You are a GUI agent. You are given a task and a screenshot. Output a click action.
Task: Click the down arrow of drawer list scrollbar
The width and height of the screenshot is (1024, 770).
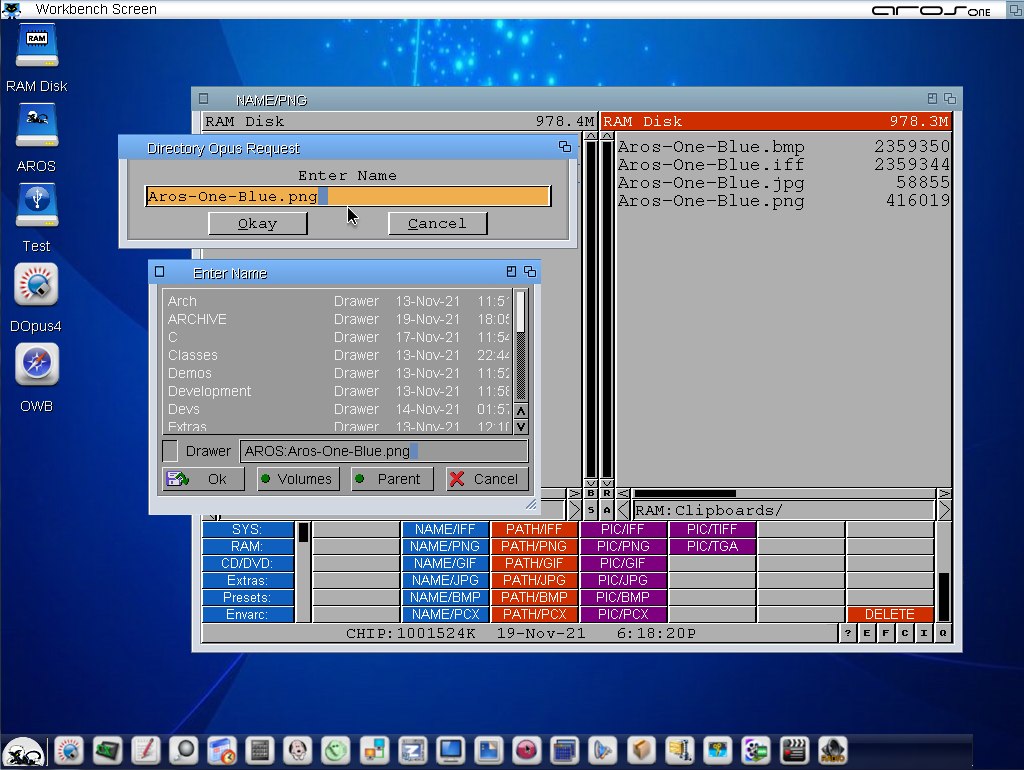tap(521, 427)
